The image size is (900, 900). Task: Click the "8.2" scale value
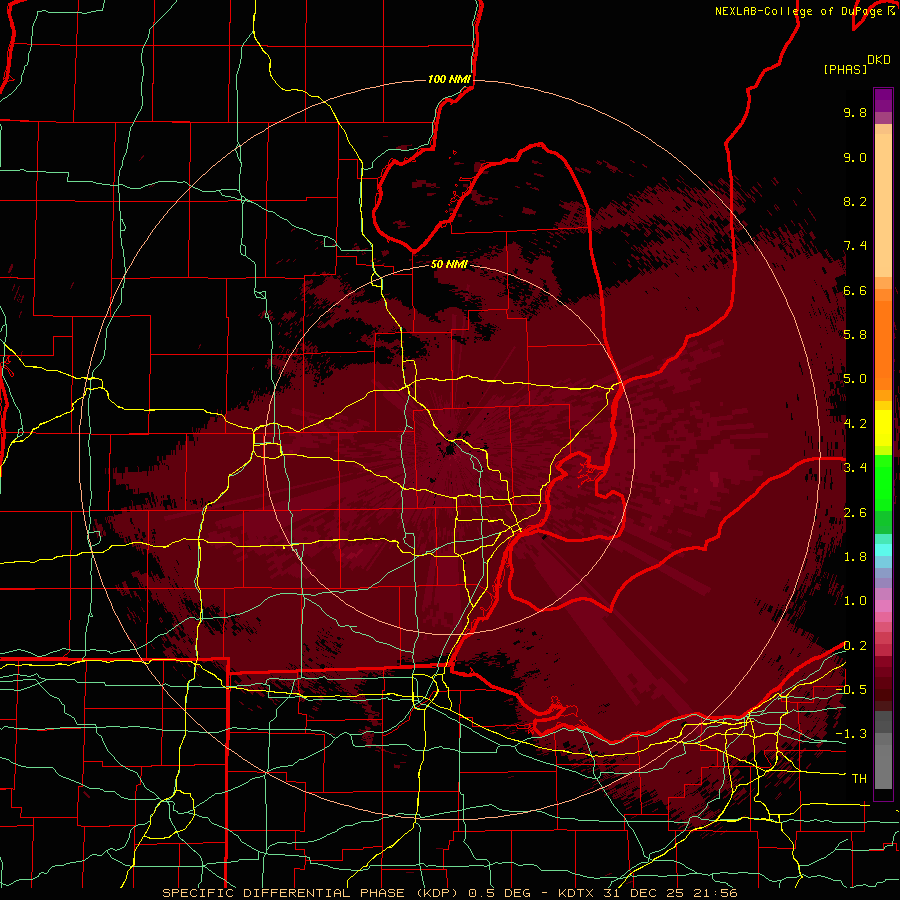(x=855, y=201)
